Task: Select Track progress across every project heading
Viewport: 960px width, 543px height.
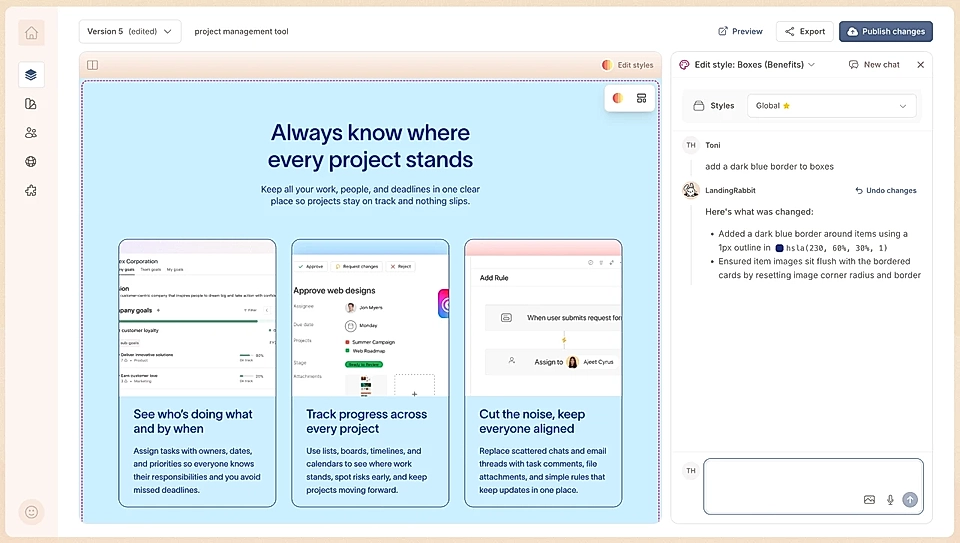Action: coord(367,421)
